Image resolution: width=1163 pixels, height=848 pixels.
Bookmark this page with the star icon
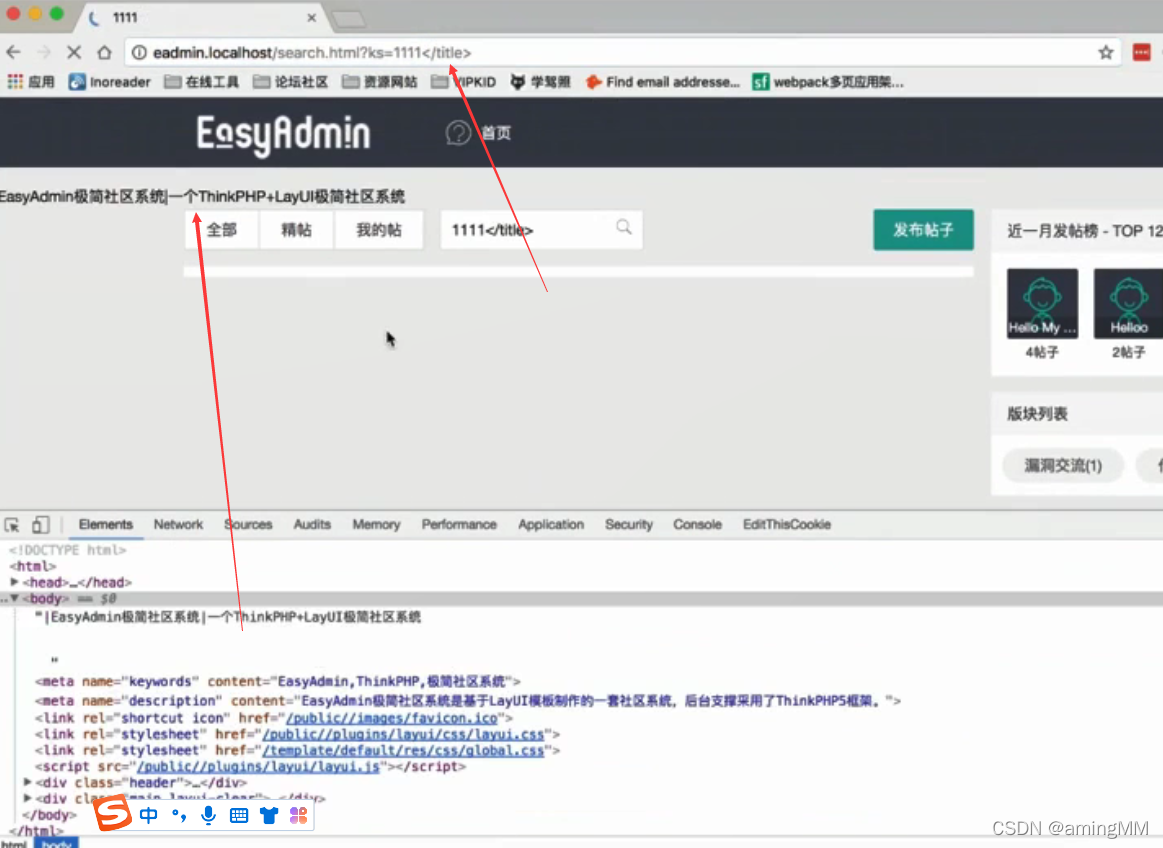[1106, 53]
